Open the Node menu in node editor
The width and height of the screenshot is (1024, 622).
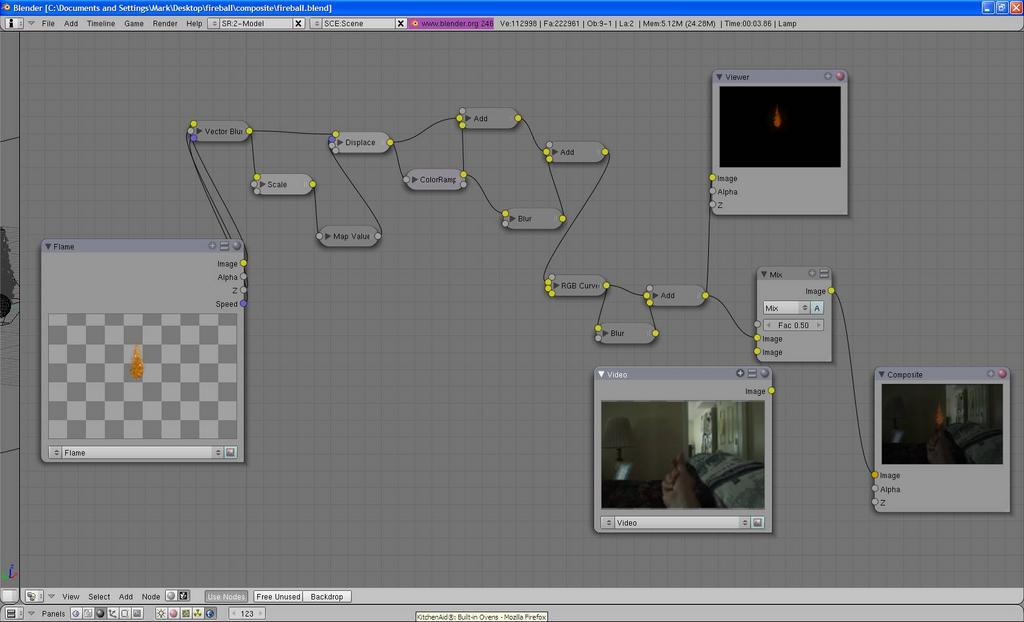coord(151,597)
